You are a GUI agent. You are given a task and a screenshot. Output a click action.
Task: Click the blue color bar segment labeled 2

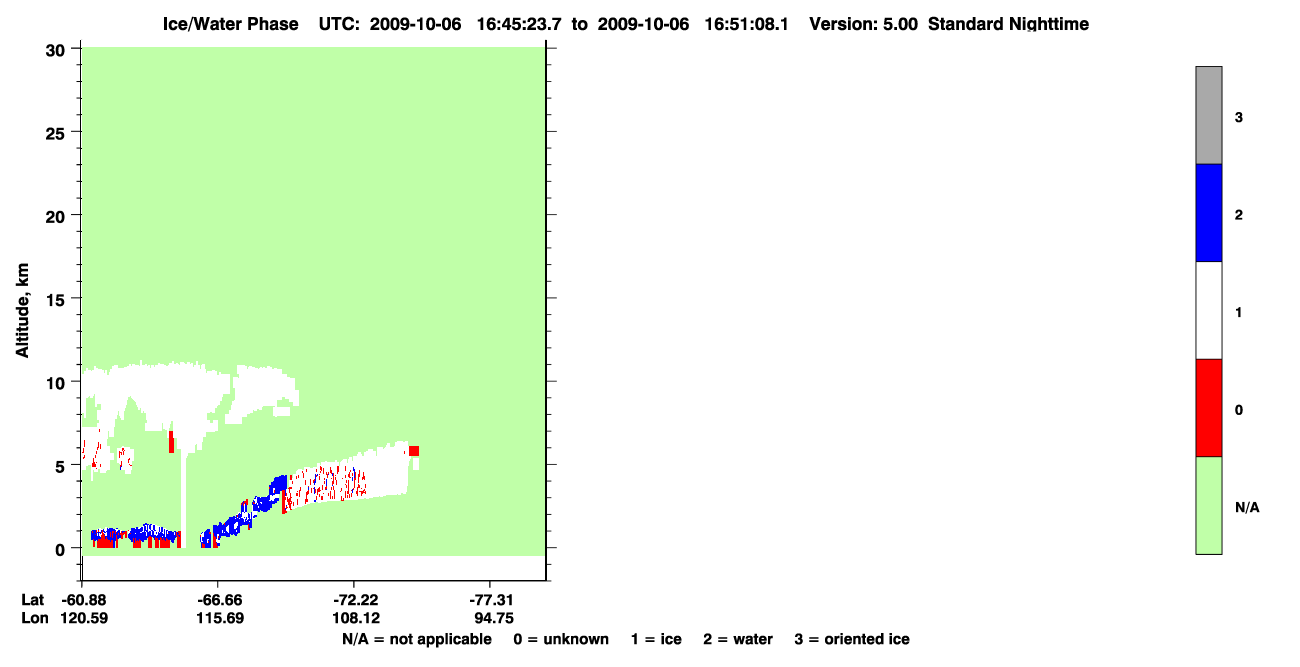pyautogui.click(x=1208, y=213)
